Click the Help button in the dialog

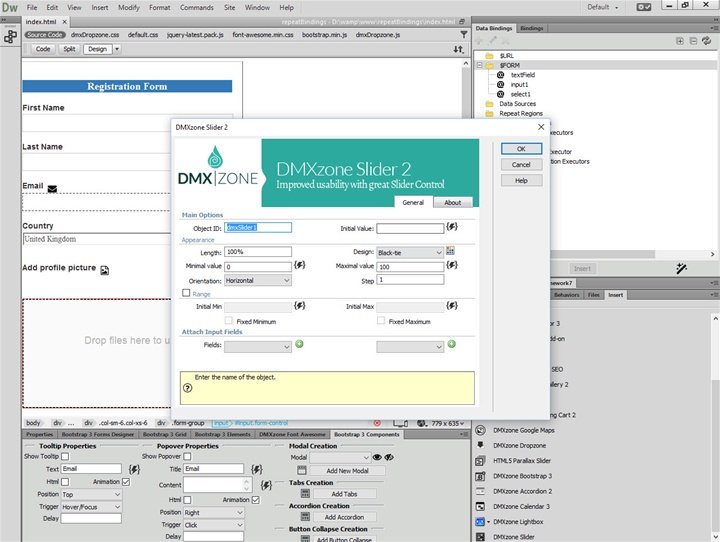coord(521,181)
